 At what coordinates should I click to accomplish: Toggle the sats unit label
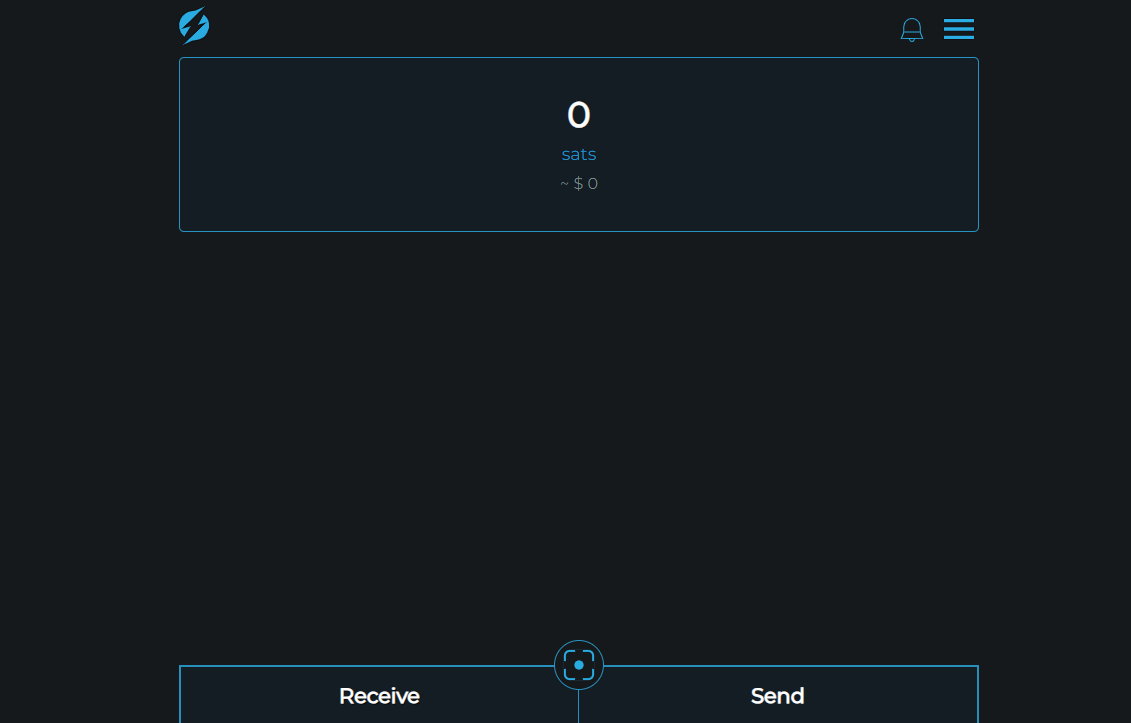point(579,154)
